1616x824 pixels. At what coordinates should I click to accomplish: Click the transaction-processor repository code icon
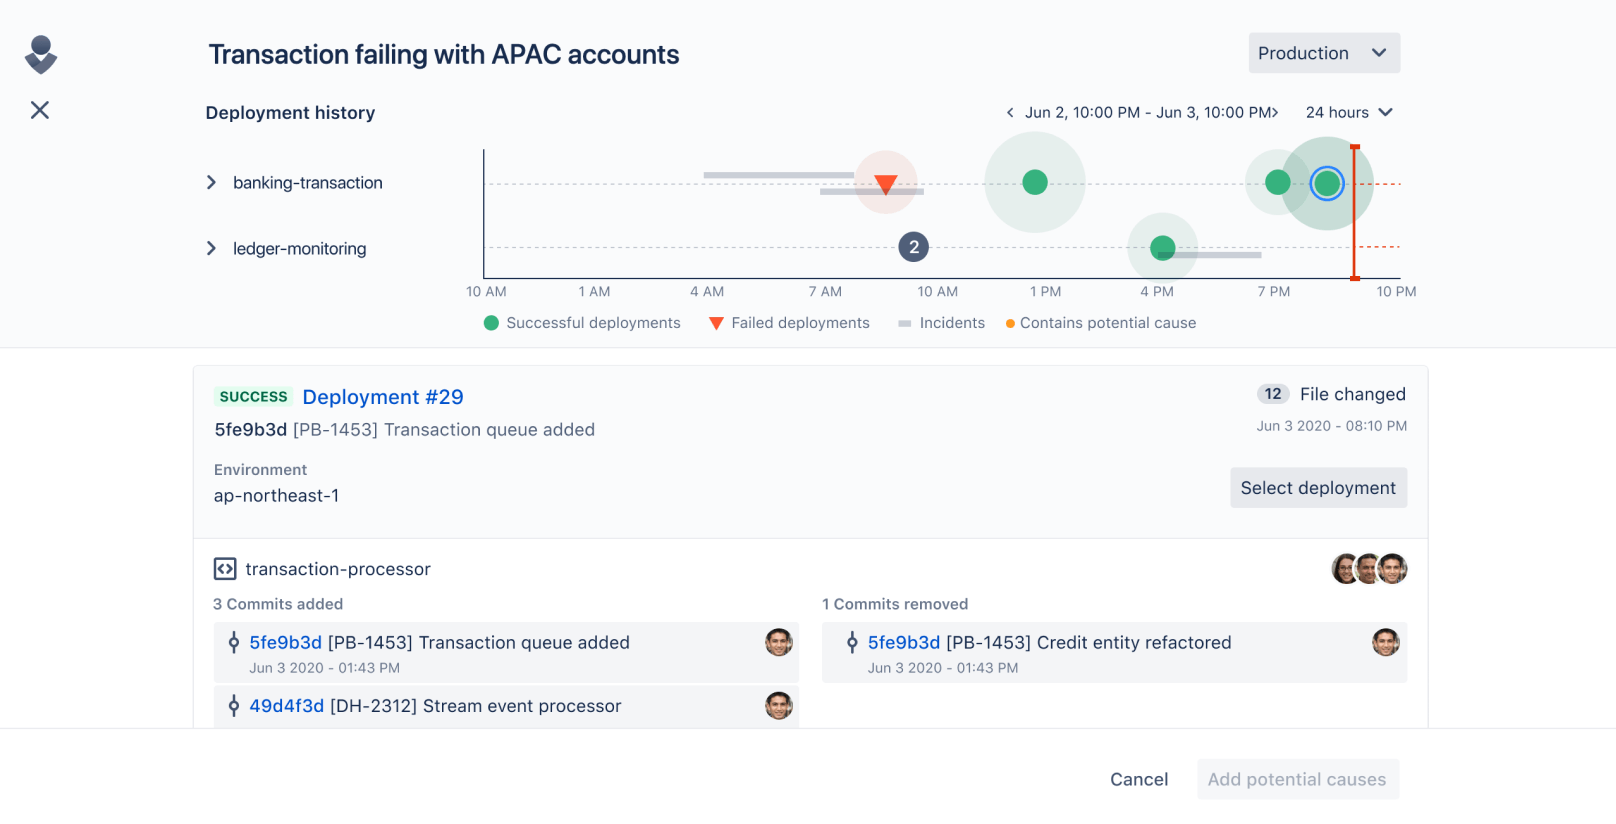(x=225, y=569)
